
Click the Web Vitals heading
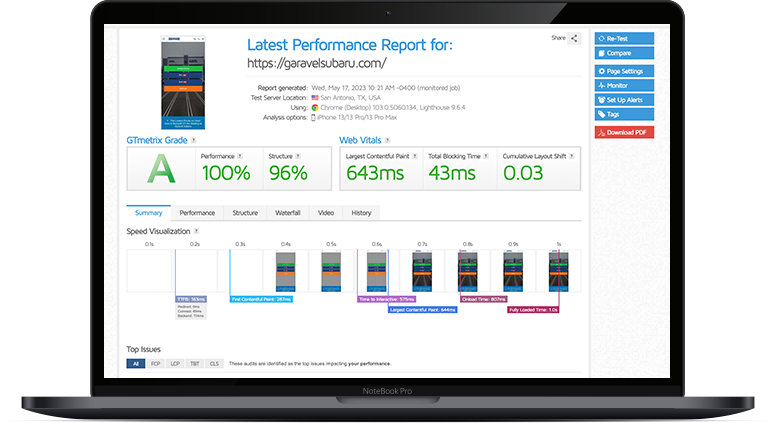coord(360,141)
